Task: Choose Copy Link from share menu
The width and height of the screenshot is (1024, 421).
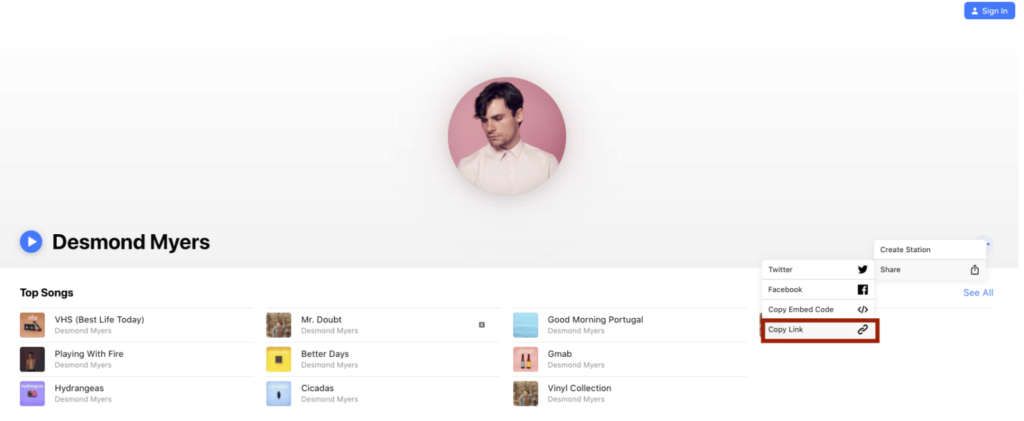Action: tap(818, 330)
